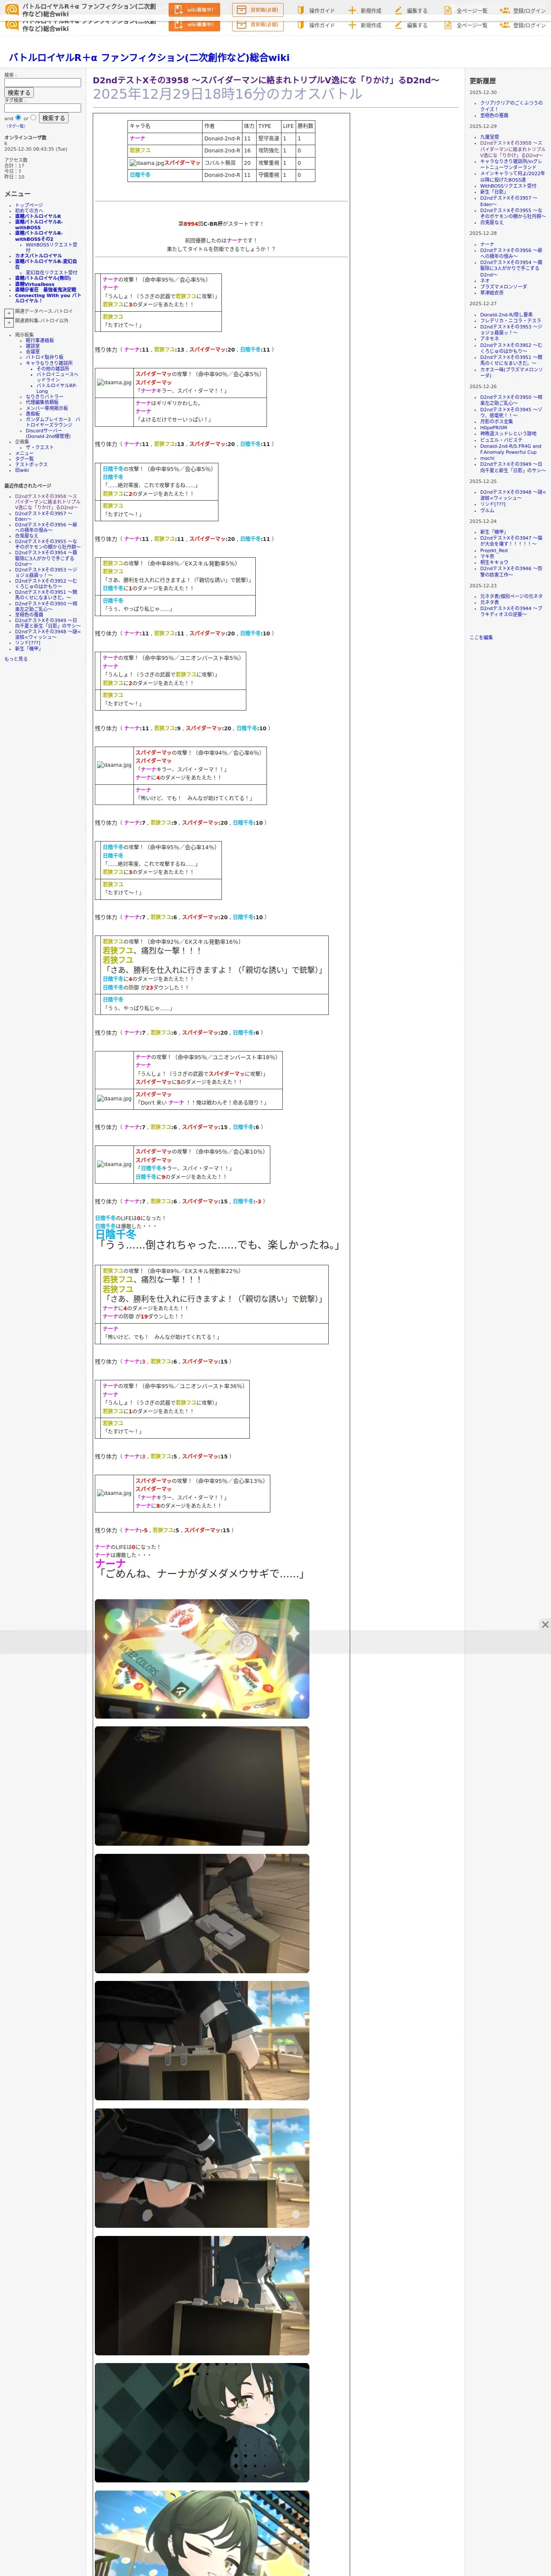Screen dimensions: 551x2576
Task: Open Connecting With you バトルロイヤル！ link
Action: pos(47,298)
